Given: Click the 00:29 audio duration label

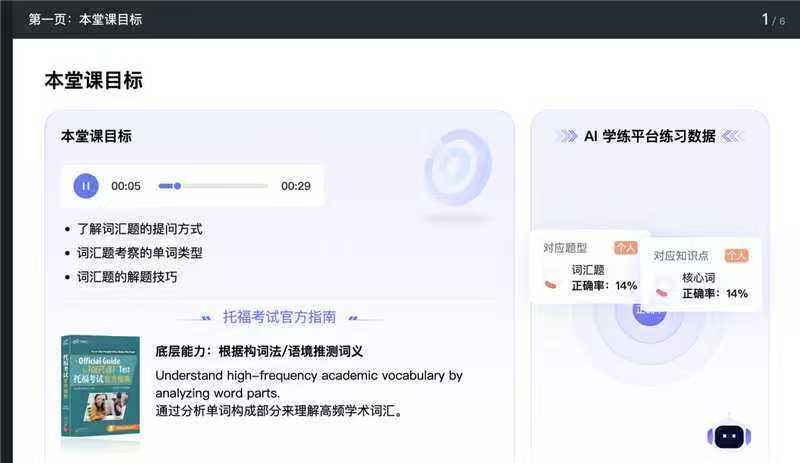Looking at the screenshot, I should (295, 185).
